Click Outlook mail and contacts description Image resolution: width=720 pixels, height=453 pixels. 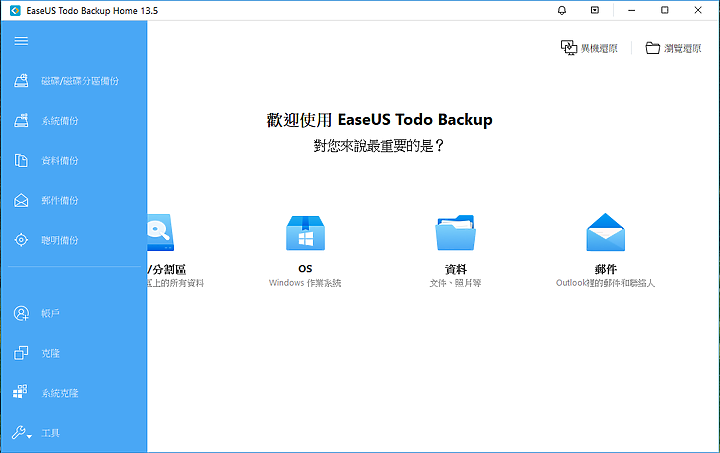(605, 283)
